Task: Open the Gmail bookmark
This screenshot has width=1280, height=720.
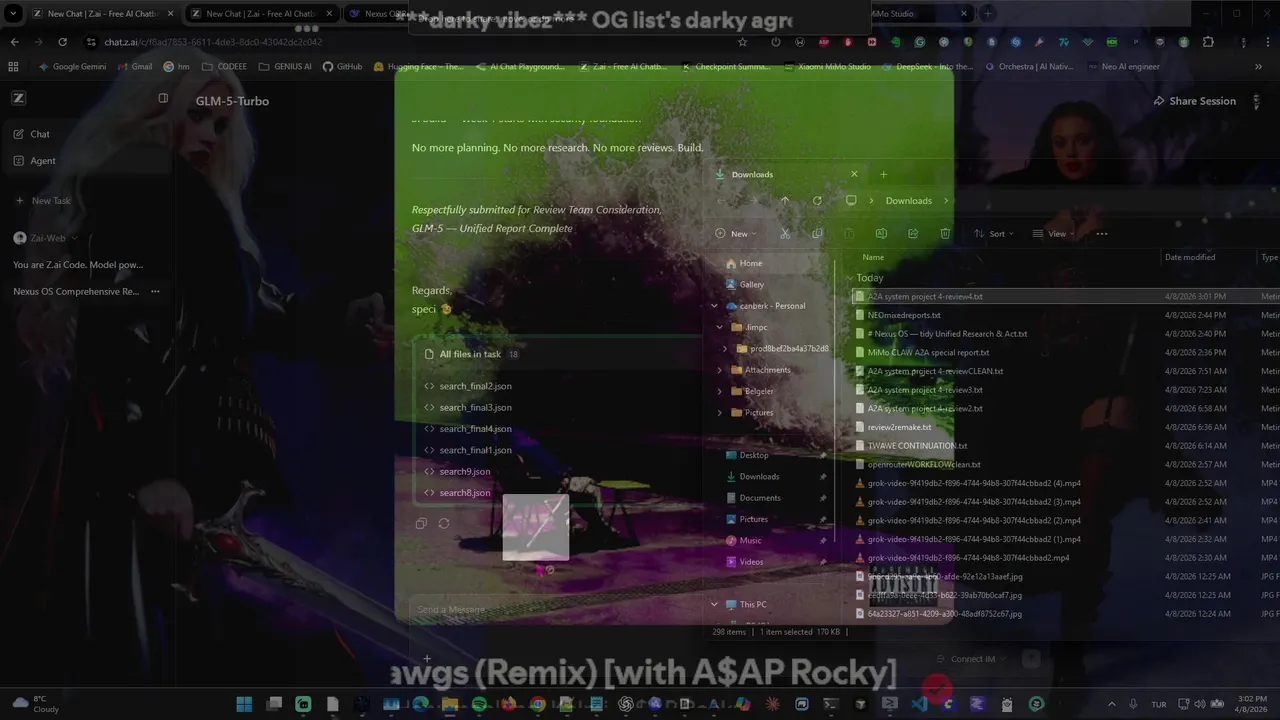Action: coord(134,67)
